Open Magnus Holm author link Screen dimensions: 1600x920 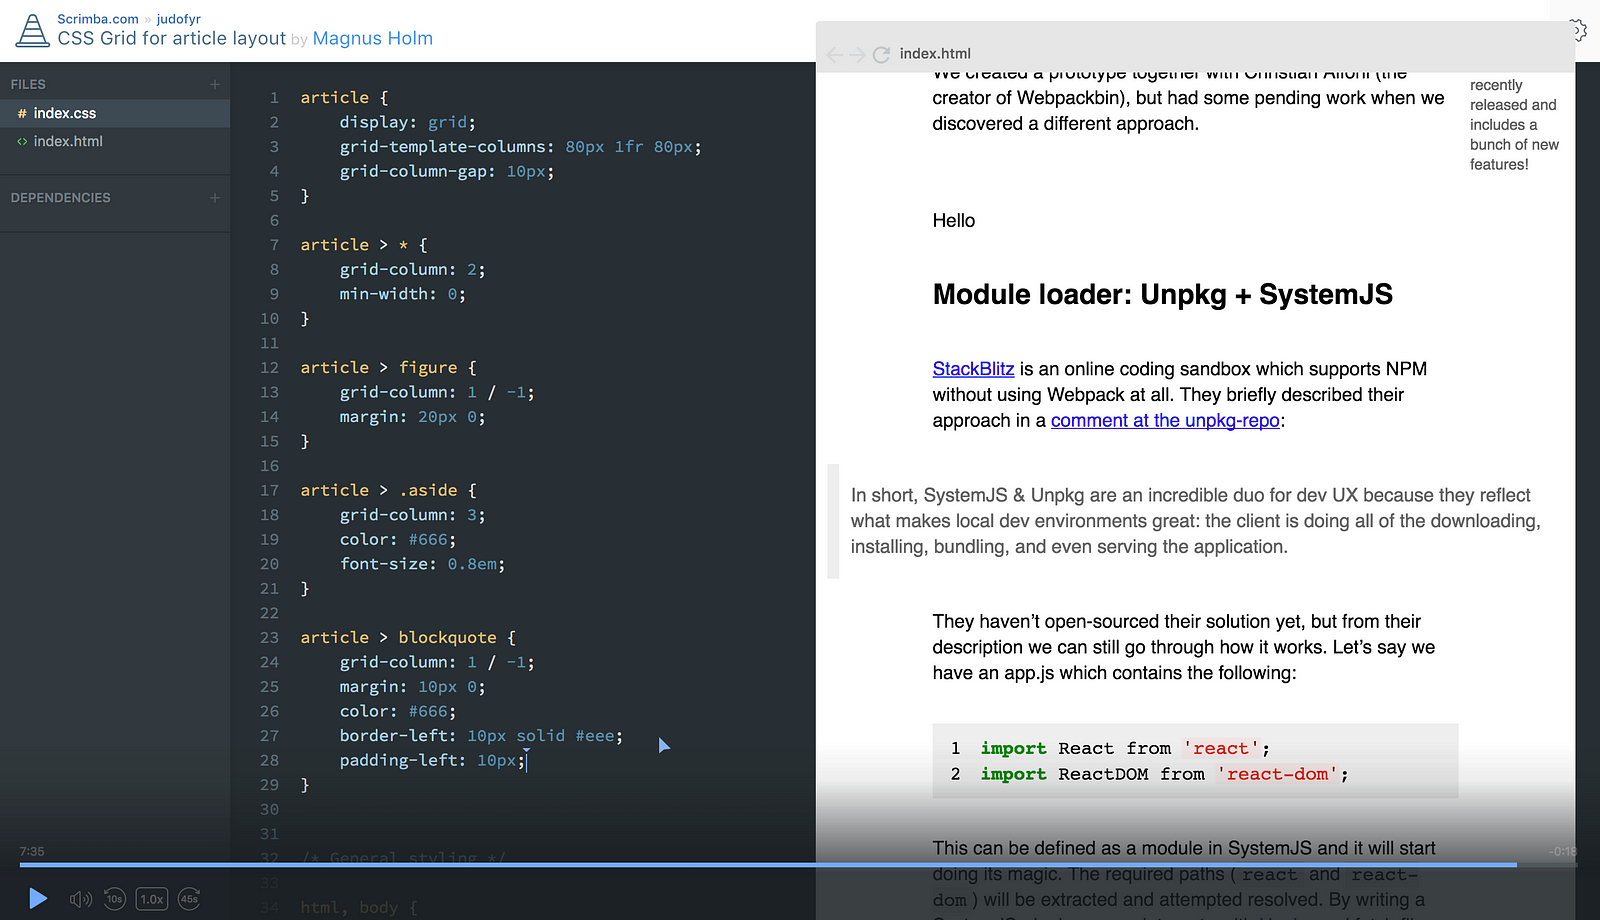pyautogui.click(x=373, y=38)
